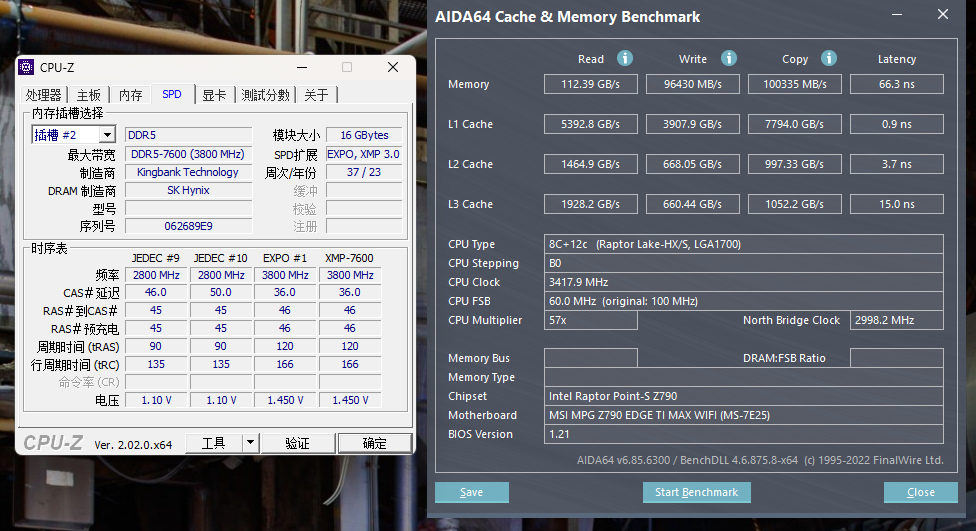The width and height of the screenshot is (976, 531).
Task: Click the Write info icon in AIDA64
Action: coord(729,59)
